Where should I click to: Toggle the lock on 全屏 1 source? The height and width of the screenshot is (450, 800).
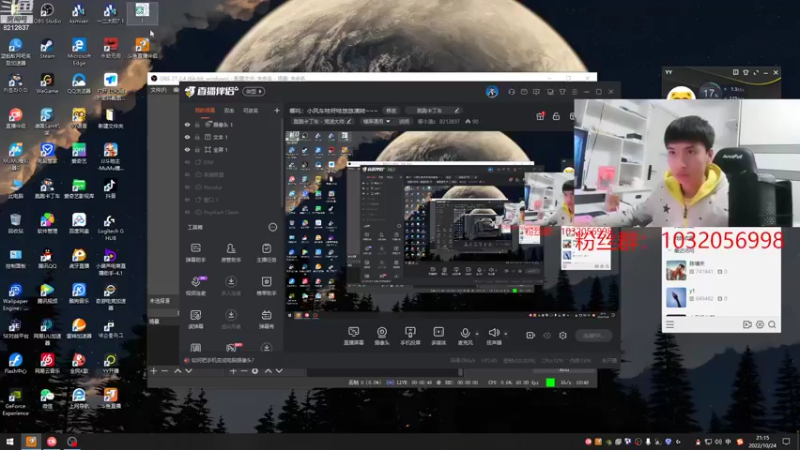click(197, 149)
